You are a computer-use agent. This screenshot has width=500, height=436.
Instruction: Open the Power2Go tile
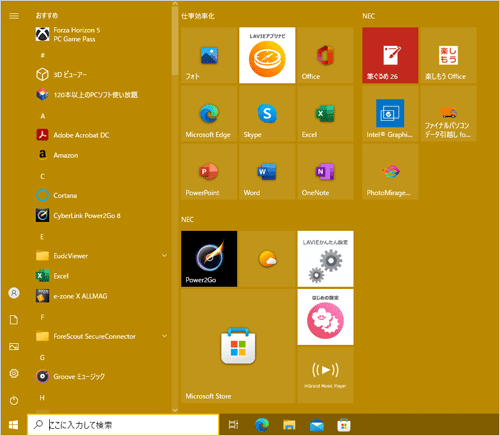pyautogui.click(x=209, y=259)
